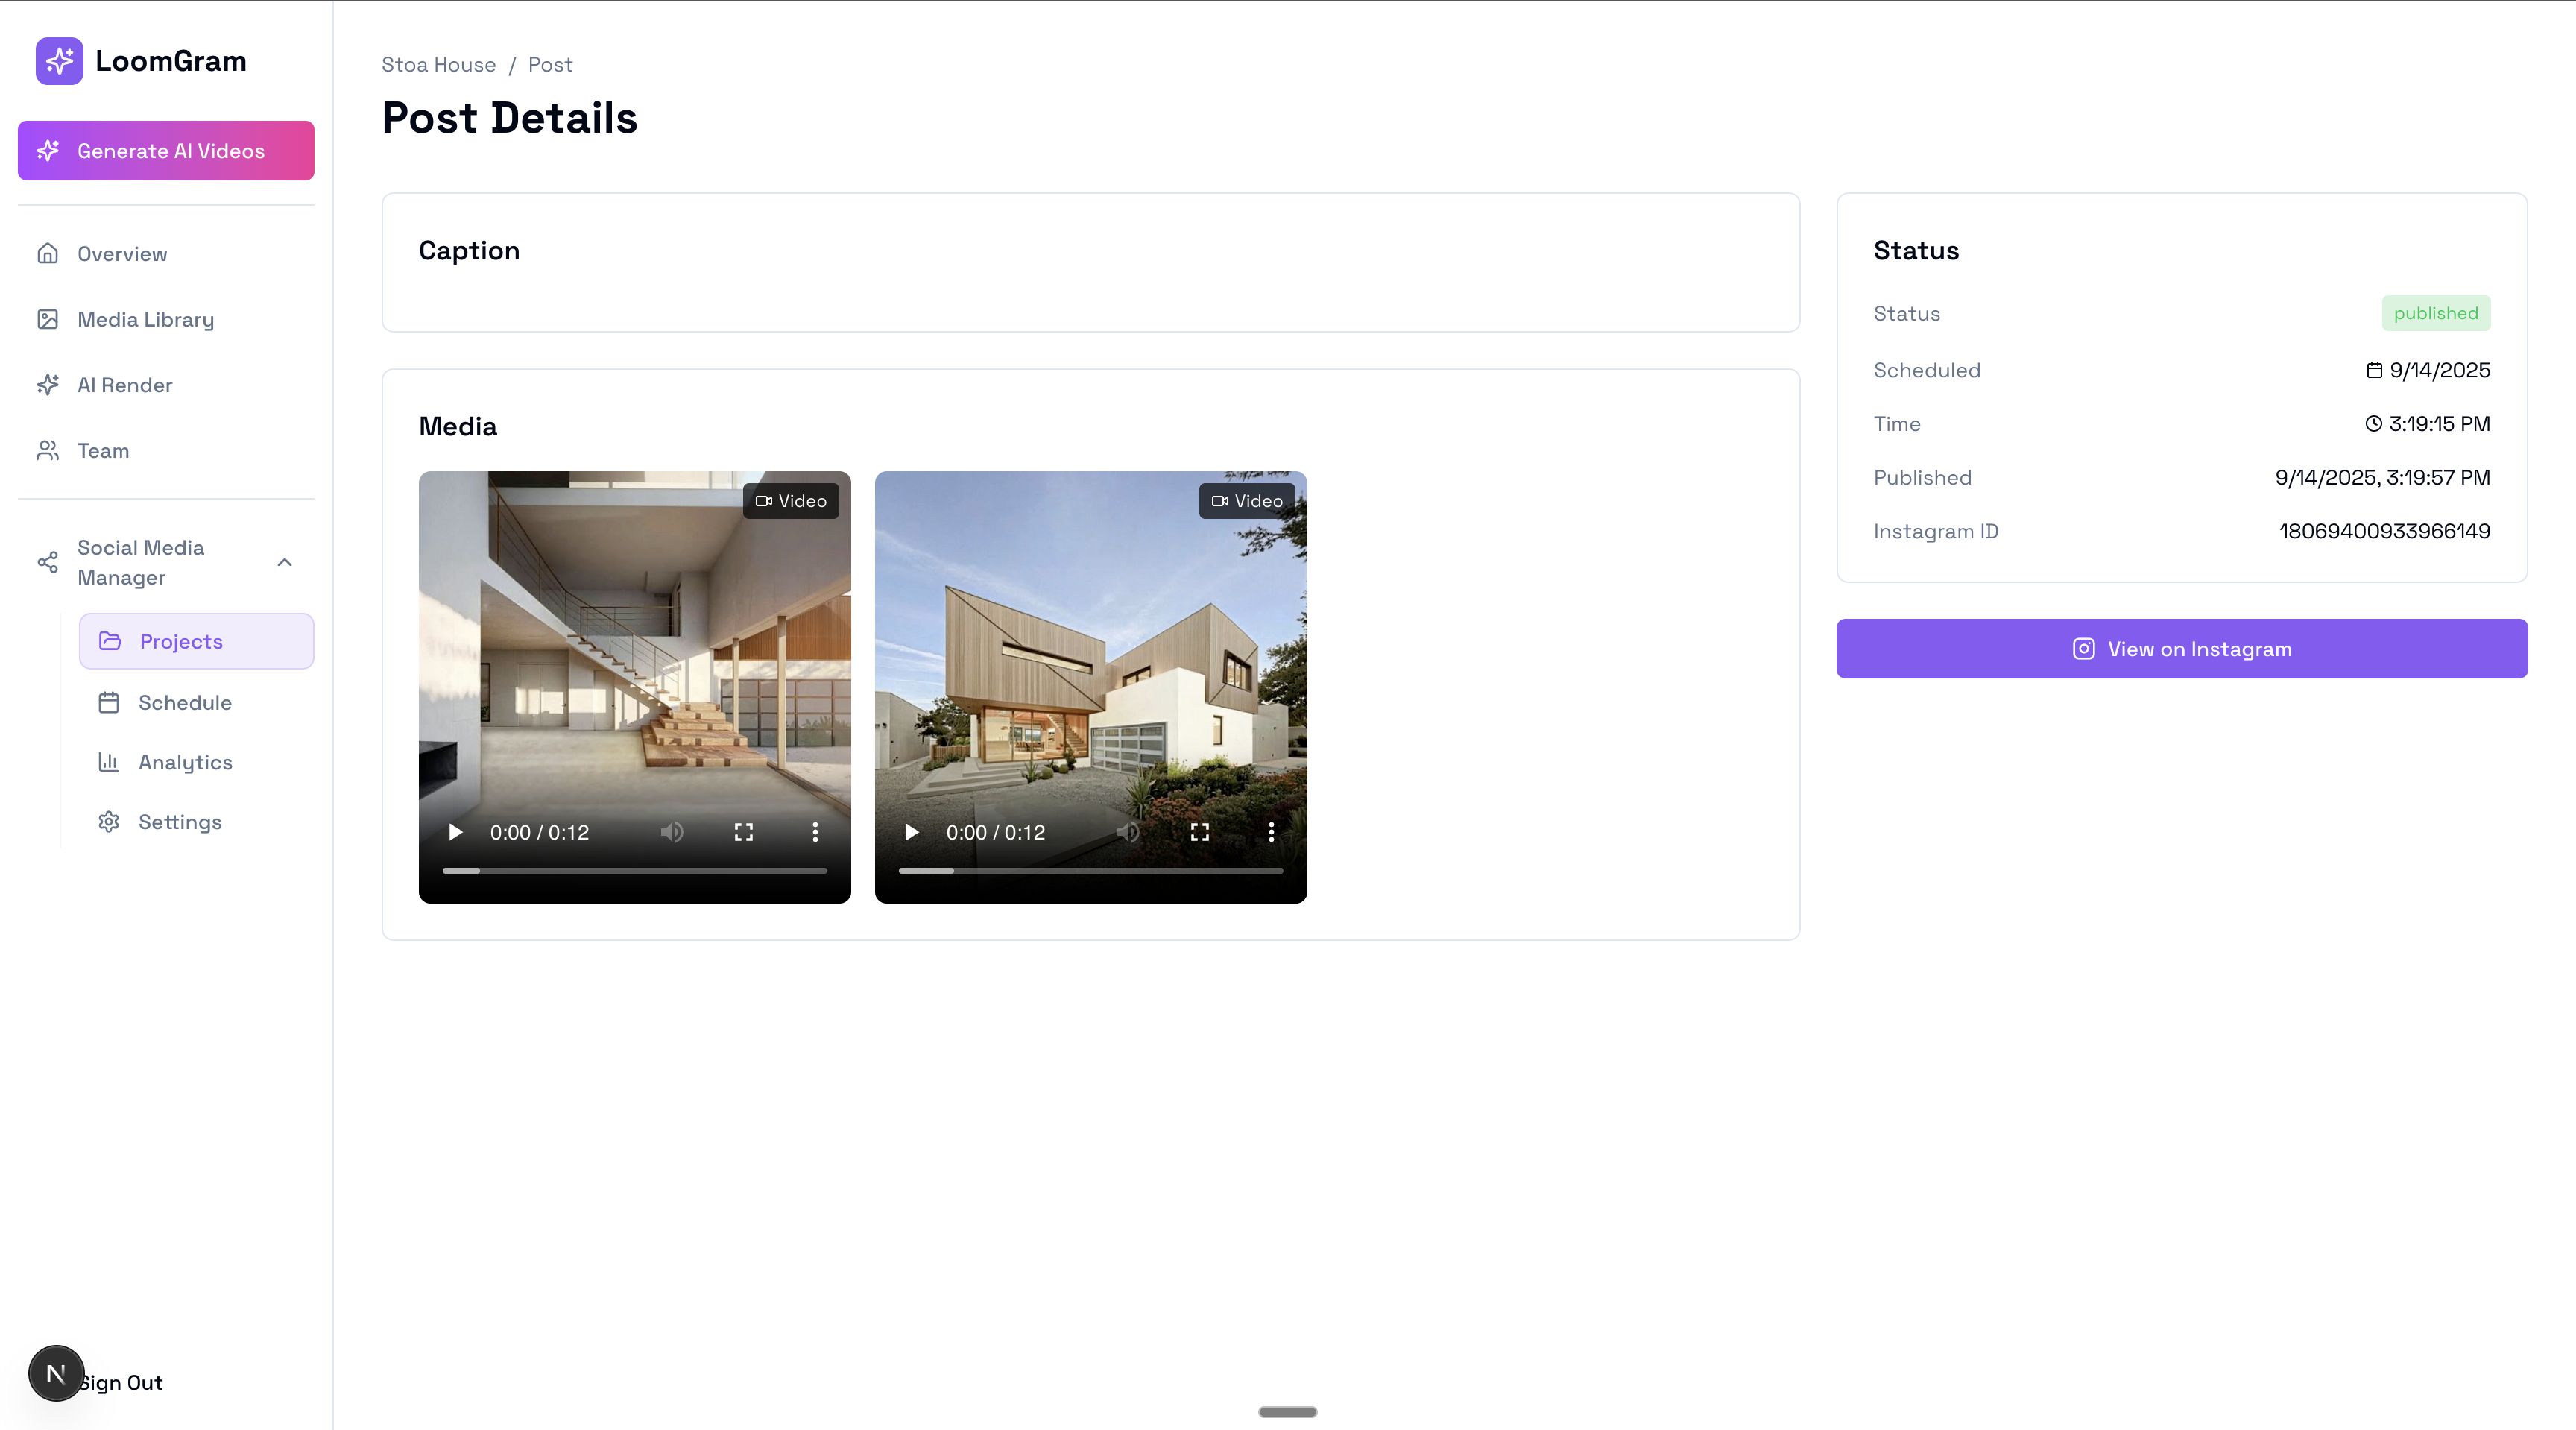2576x1430 pixels.
Task: Play the second house exterior video
Action: [911, 832]
